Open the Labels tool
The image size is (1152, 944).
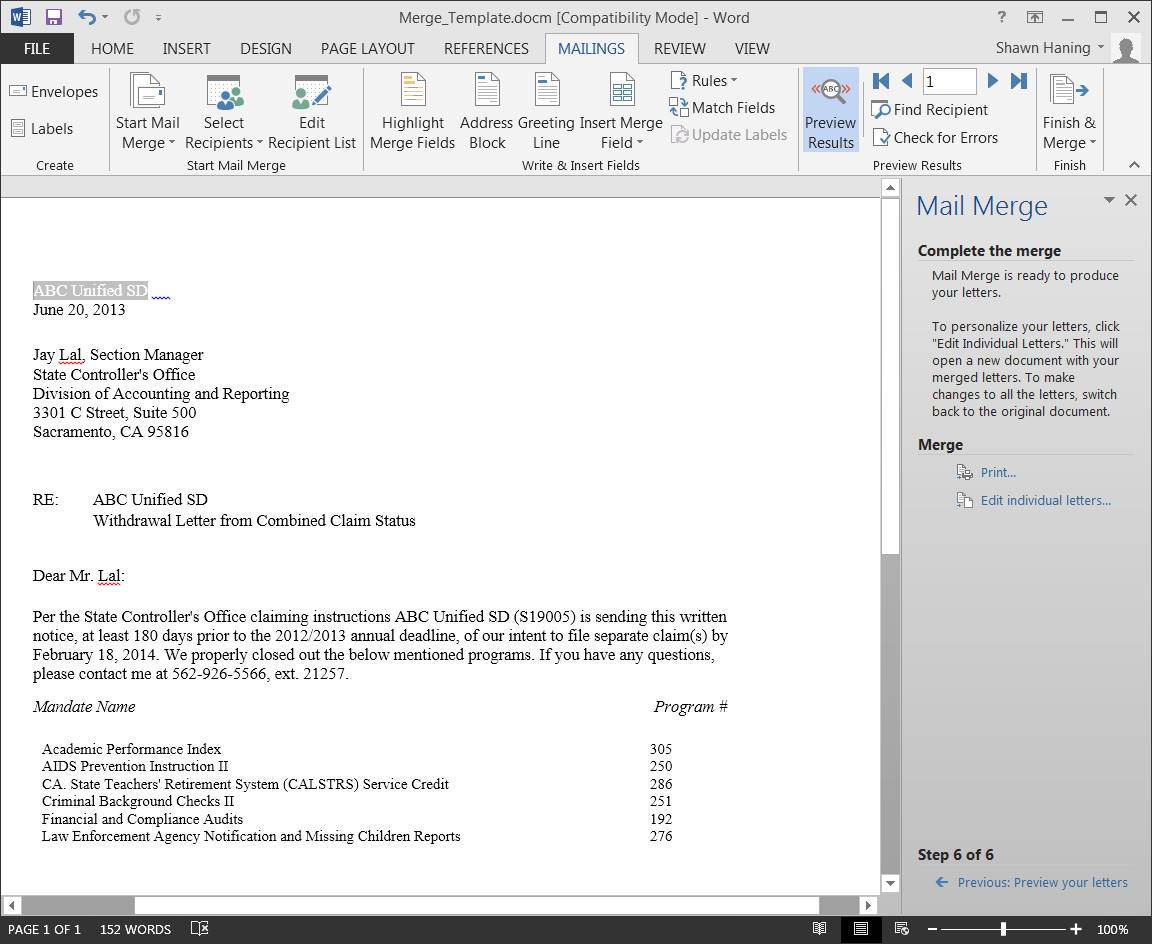pos(42,129)
